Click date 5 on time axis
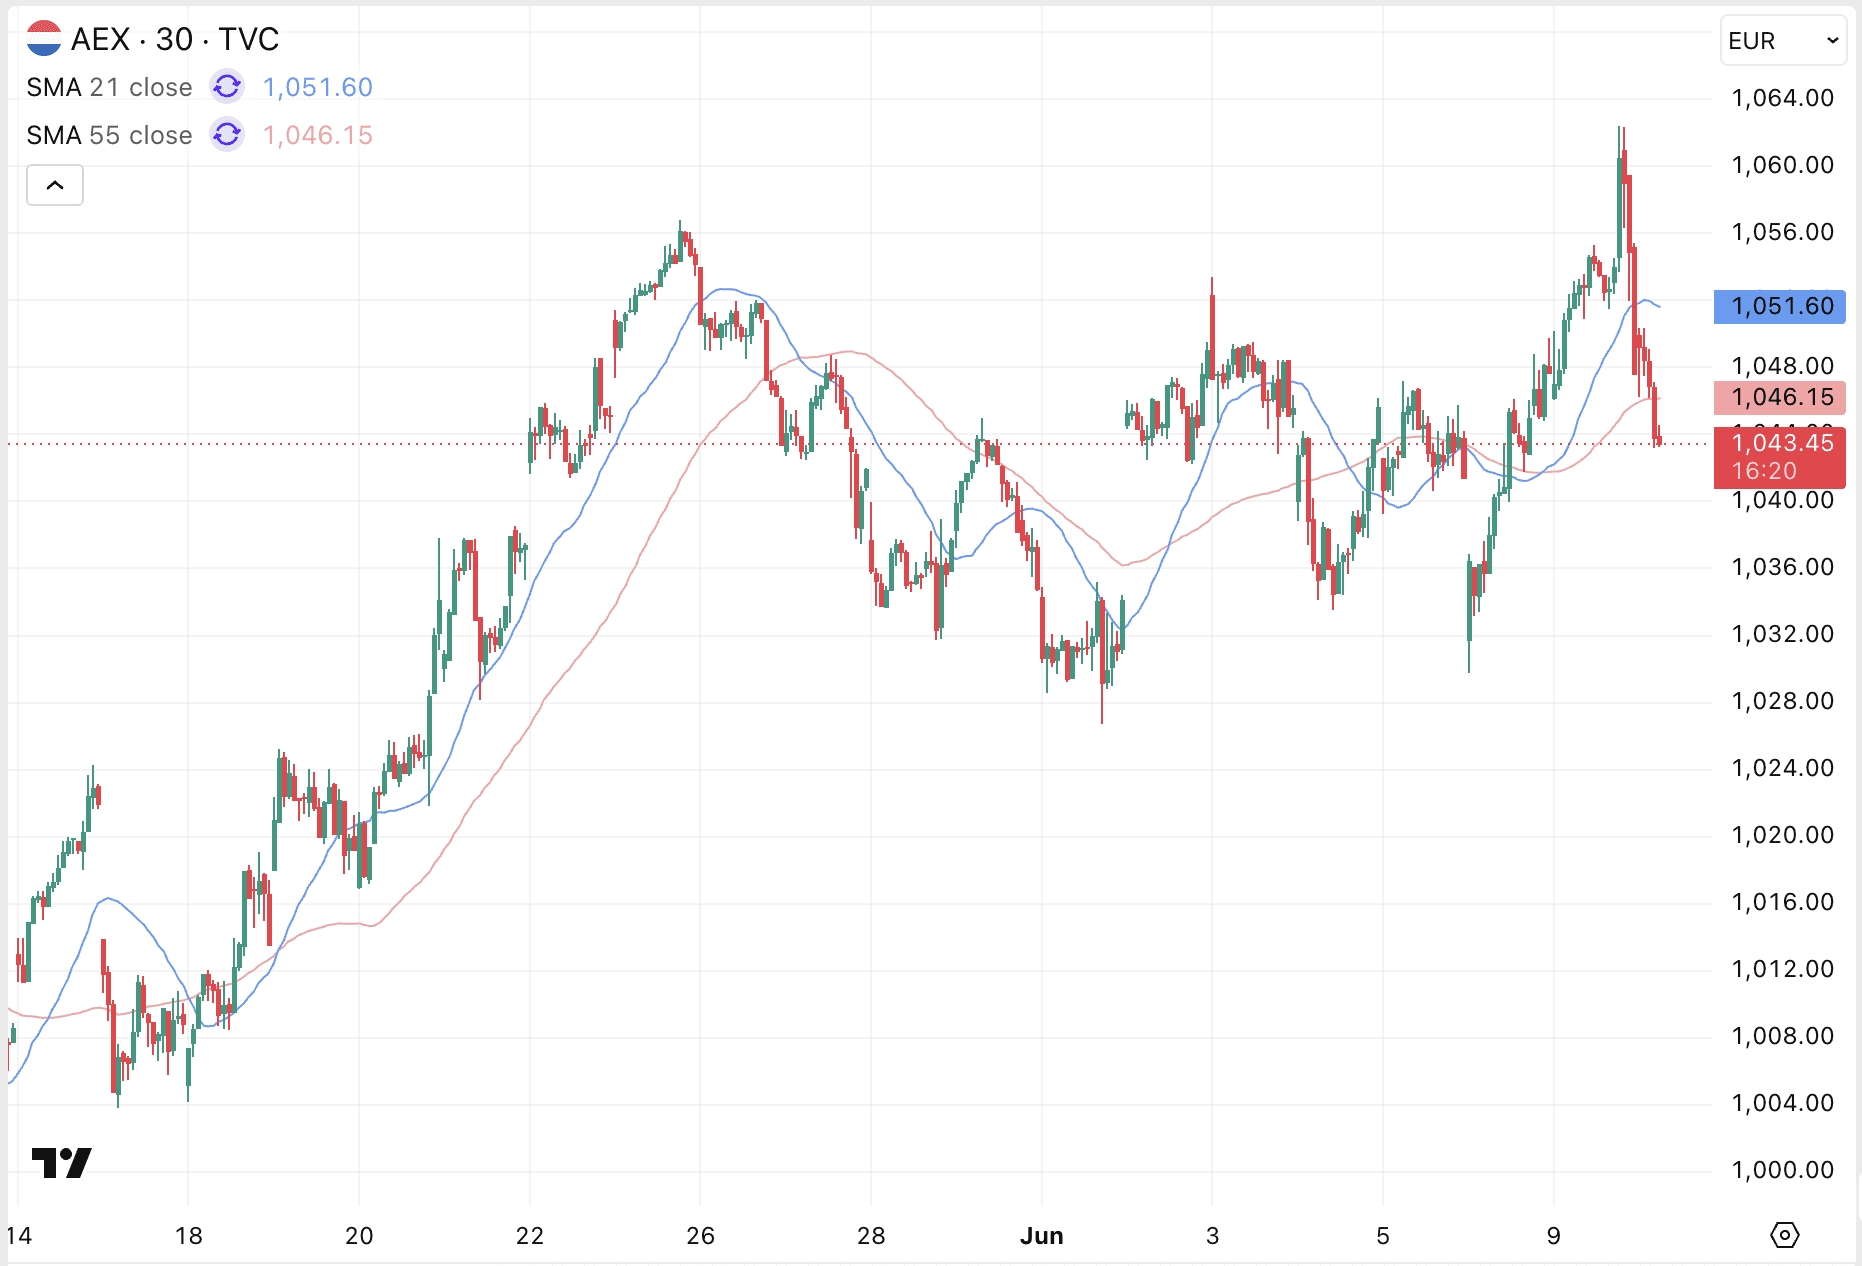The height and width of the screenshot is (1266, 1862). coord(1383,1236)
